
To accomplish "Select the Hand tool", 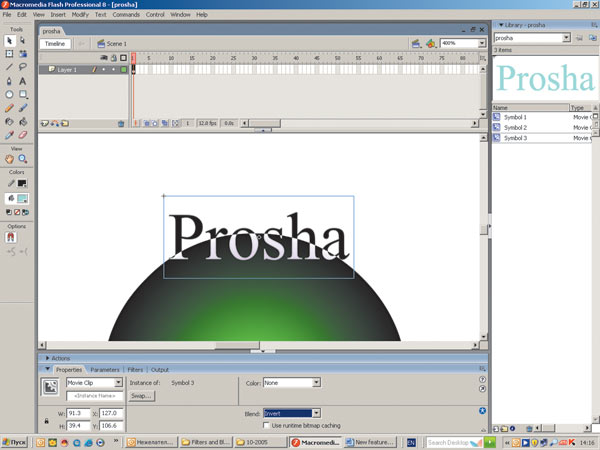I will [9, 159].
